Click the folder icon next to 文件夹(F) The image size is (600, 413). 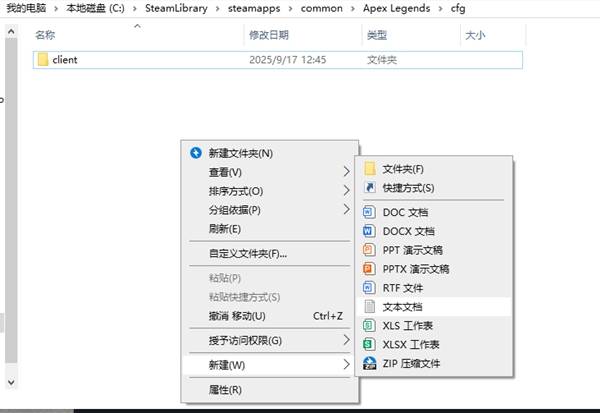370,169
